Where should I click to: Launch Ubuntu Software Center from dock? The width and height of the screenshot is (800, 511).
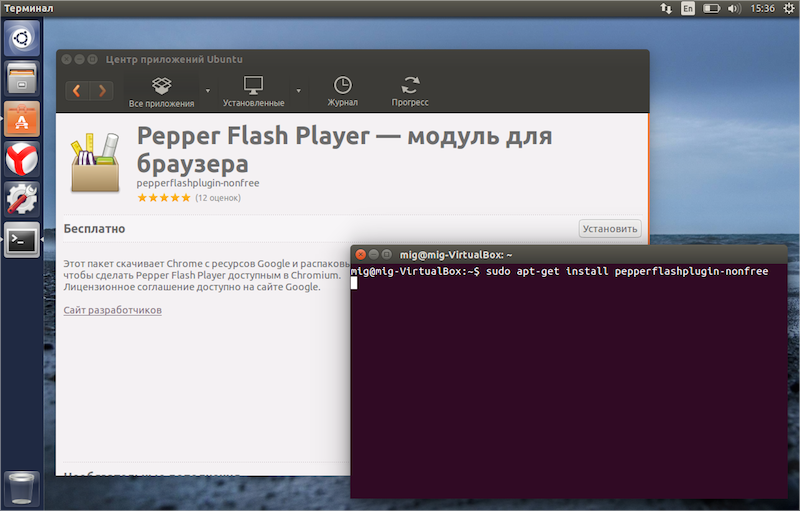[x=22, y=119]
